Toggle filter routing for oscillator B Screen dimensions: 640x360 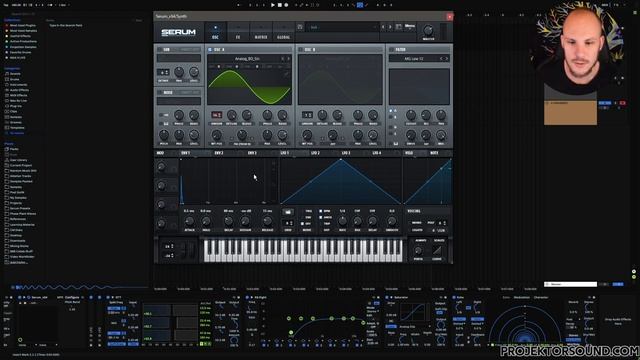coord(391,117)
